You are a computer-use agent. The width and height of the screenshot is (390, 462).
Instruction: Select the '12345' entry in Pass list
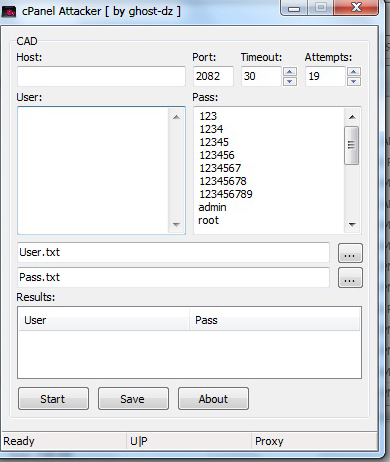pos(214,142)
